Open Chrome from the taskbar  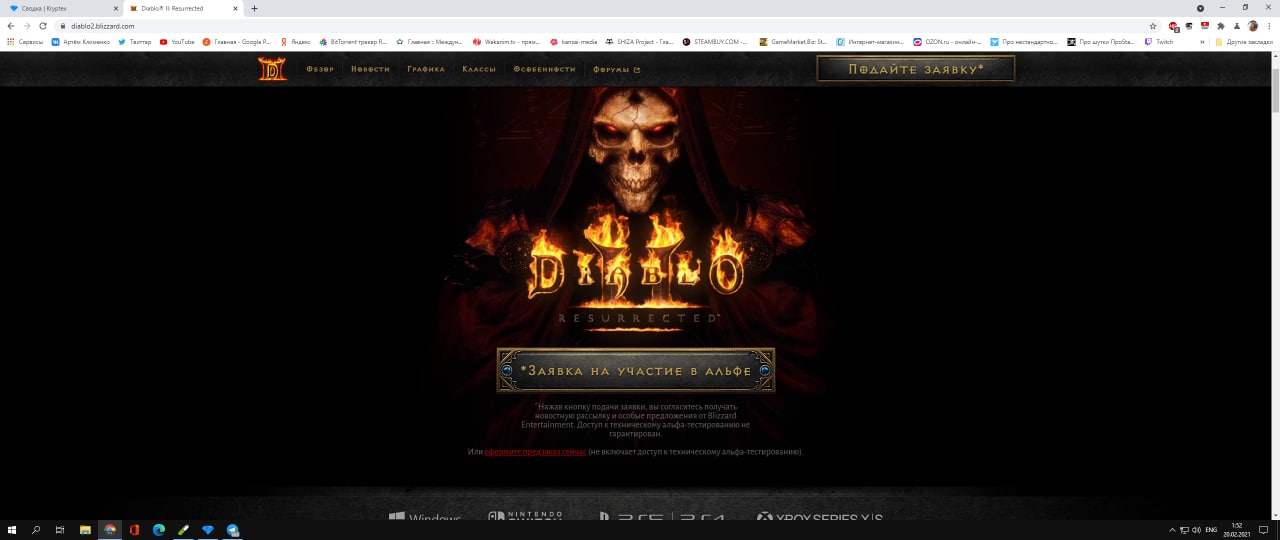click(110, 530)
